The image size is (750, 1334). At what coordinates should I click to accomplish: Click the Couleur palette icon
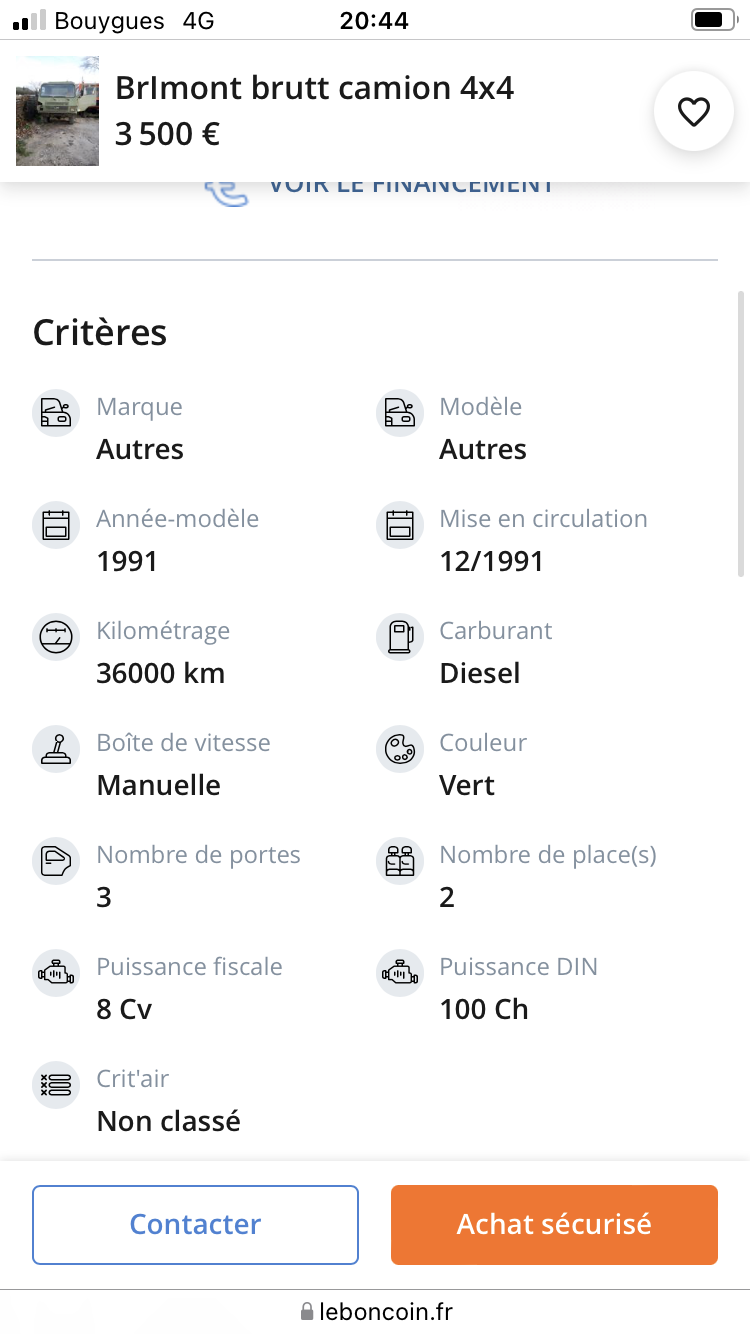(x=400, y=749)
